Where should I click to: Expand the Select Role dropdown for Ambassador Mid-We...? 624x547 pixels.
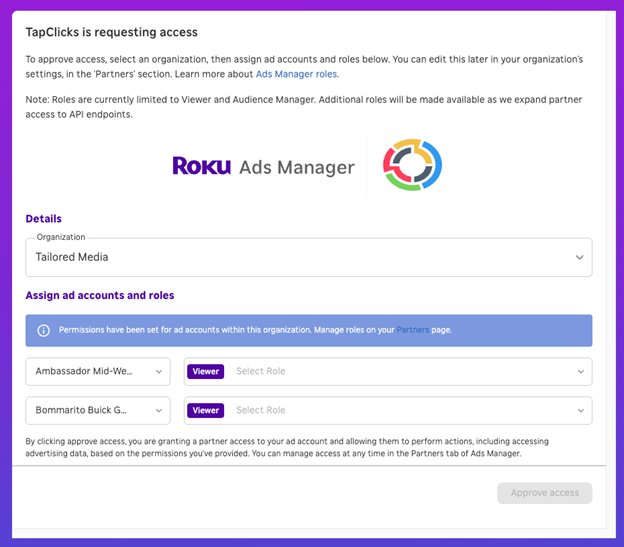(388, 372)
